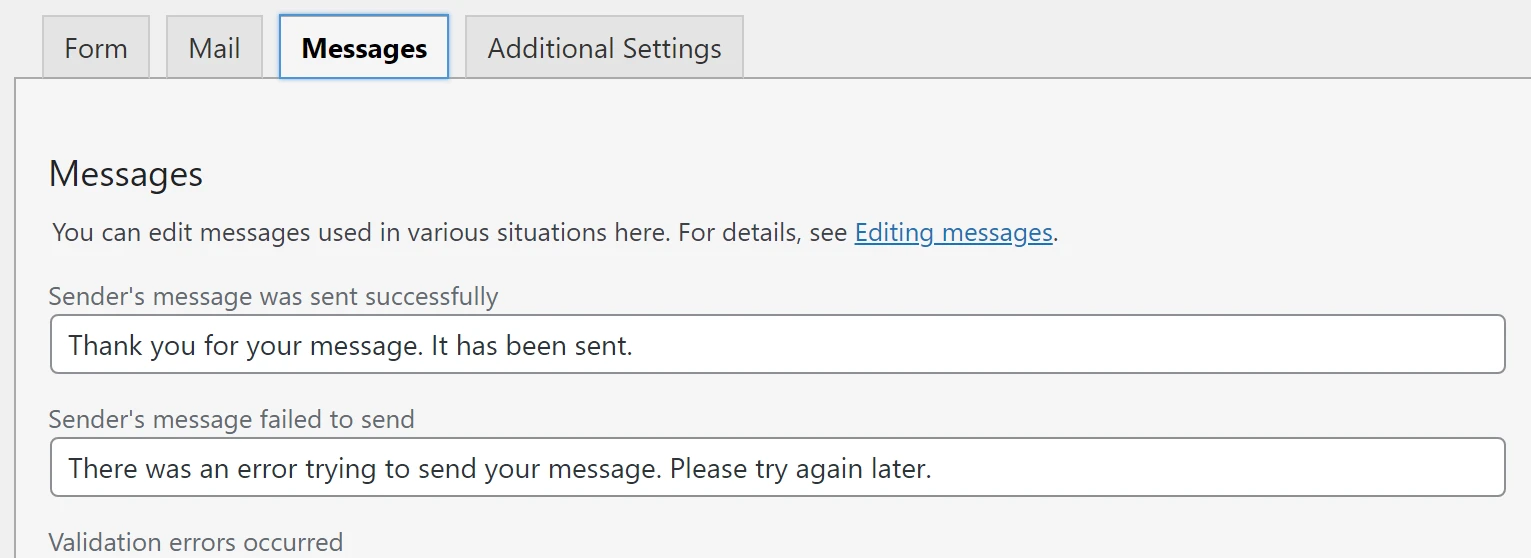Viewport: 1531px width, 558px height.
Task: Switch to the Form tab
Action: point(96,48)
